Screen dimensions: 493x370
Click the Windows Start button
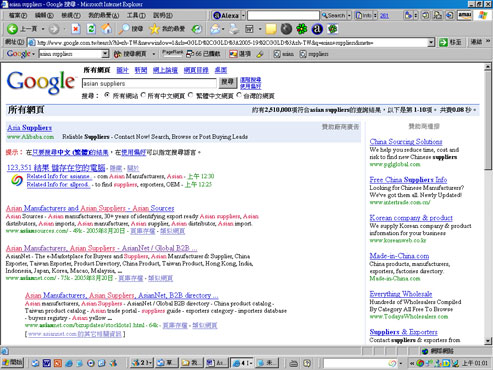coord(12,363)
